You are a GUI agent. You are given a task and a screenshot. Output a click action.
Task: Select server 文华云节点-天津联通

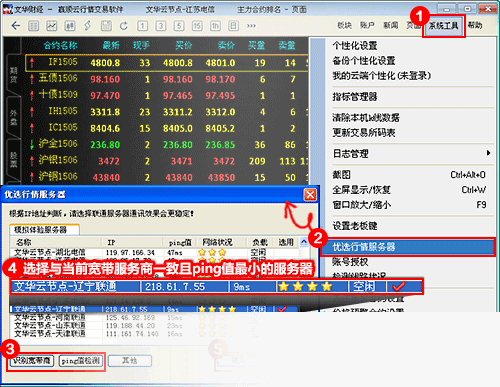coord(154,333)
